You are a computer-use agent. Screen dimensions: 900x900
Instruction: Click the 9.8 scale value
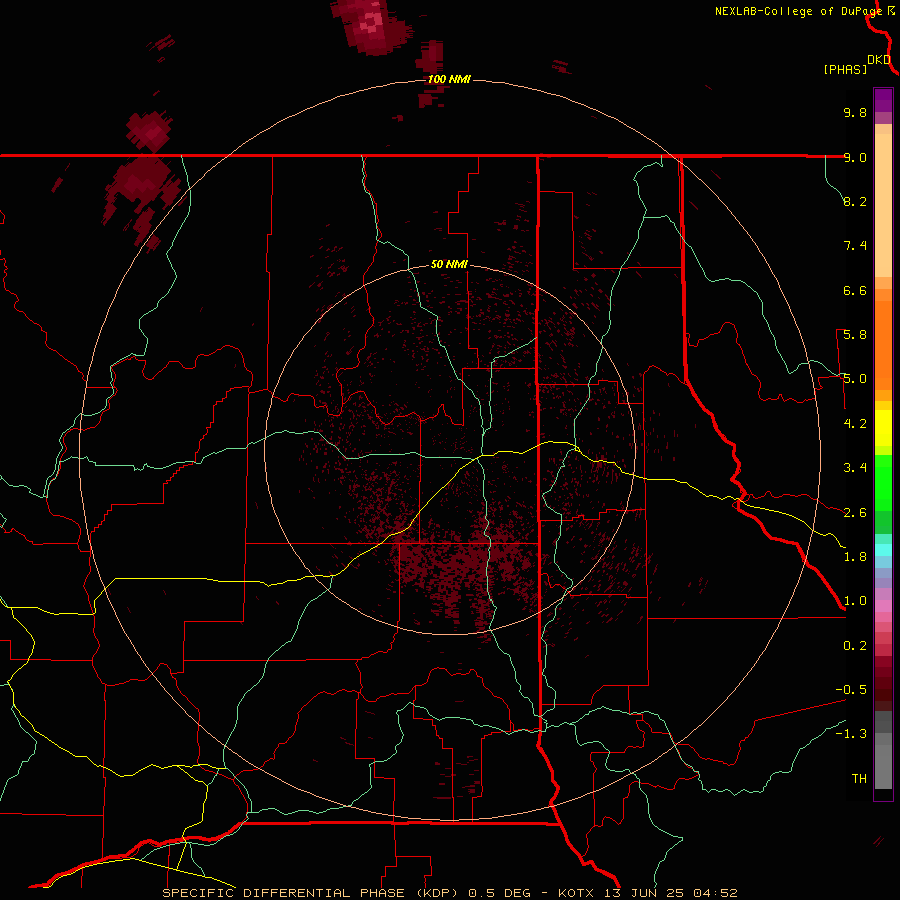[855, 112]
